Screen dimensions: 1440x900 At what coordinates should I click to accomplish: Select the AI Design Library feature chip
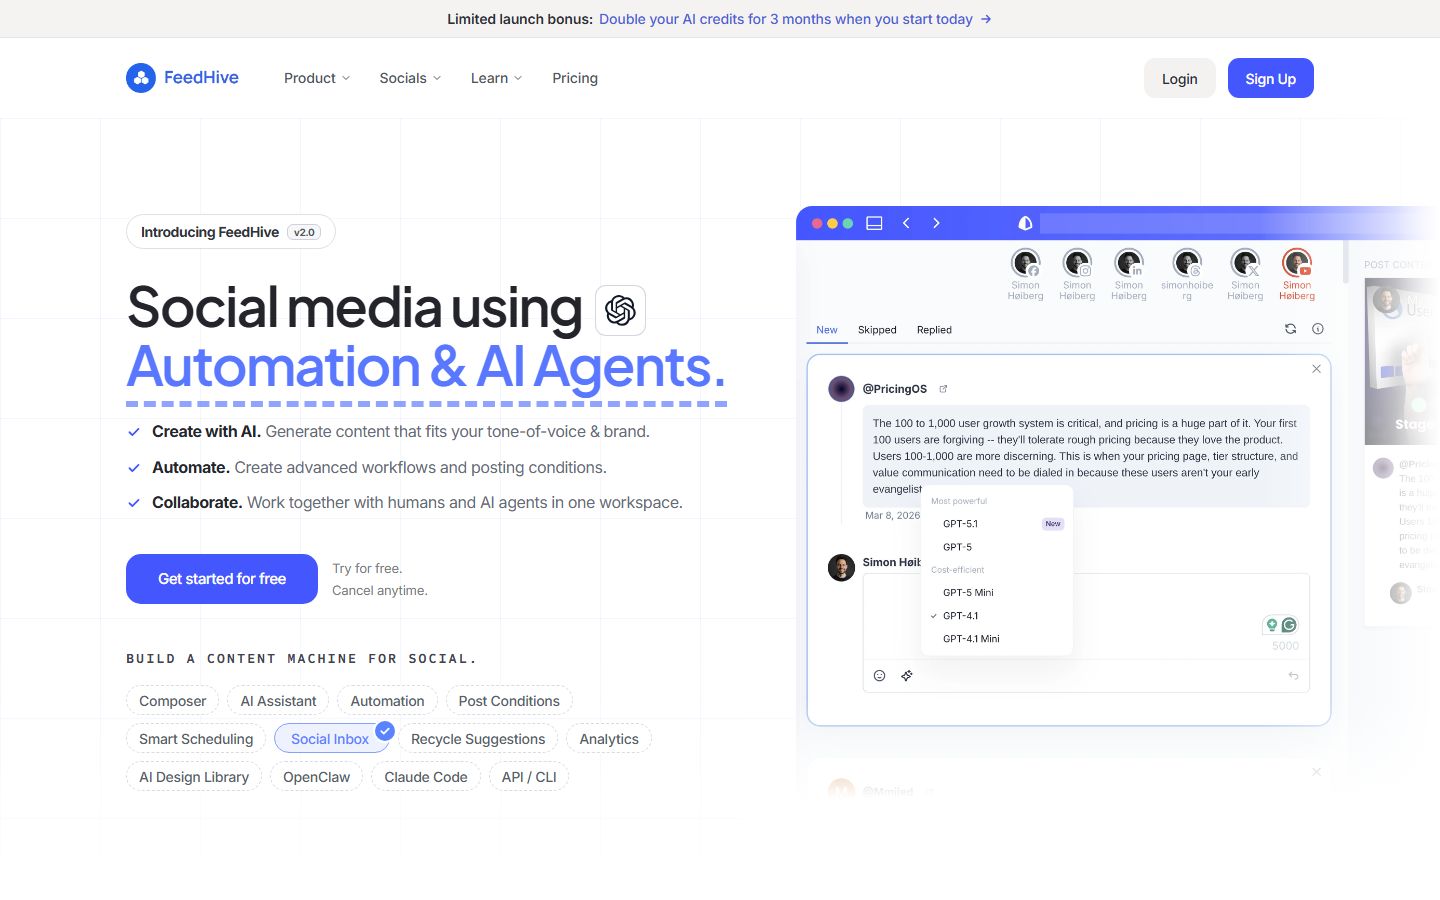[194, 777]
